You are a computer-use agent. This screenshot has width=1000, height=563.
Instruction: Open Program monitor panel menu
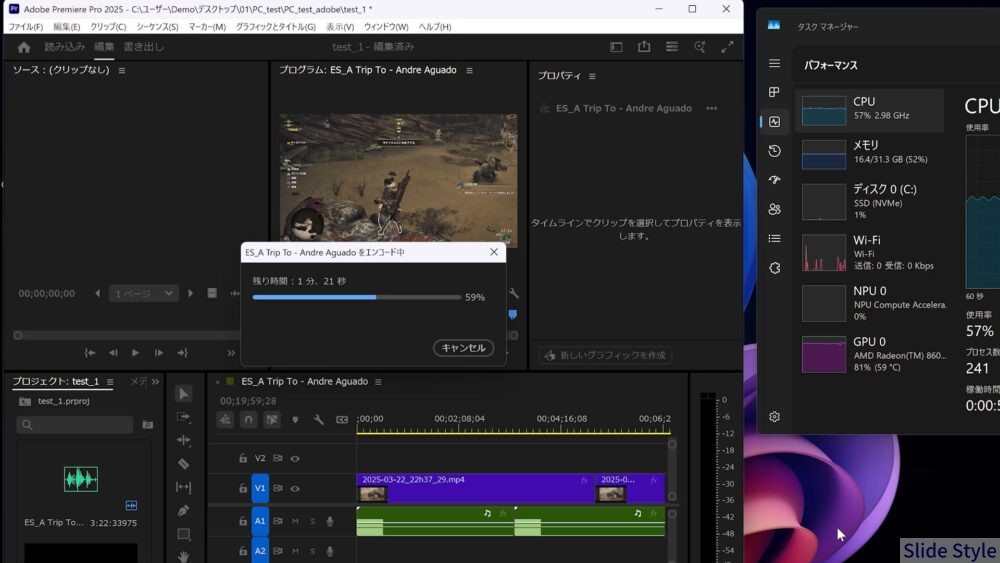[x=469, y=70]
